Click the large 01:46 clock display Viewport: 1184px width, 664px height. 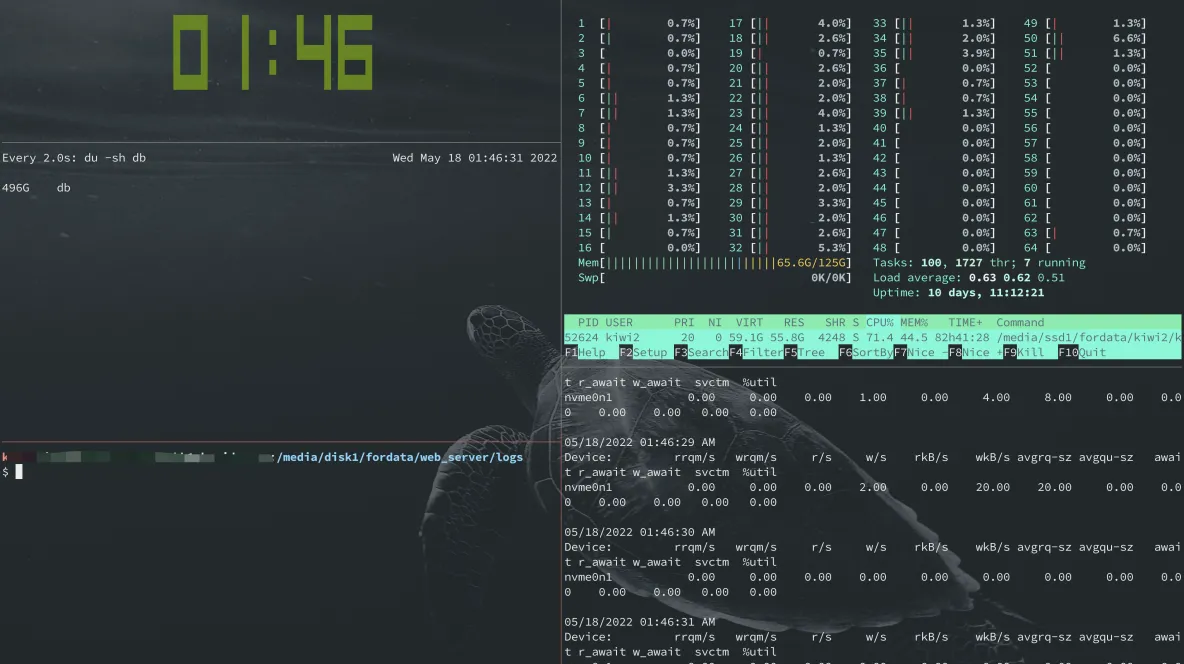(x=273, y=52)
